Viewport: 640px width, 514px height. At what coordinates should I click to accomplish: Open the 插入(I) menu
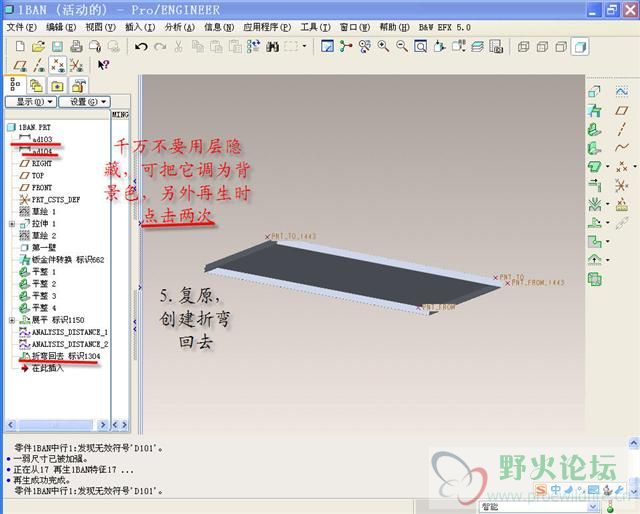pyautogui.click(x=140, y=27)
